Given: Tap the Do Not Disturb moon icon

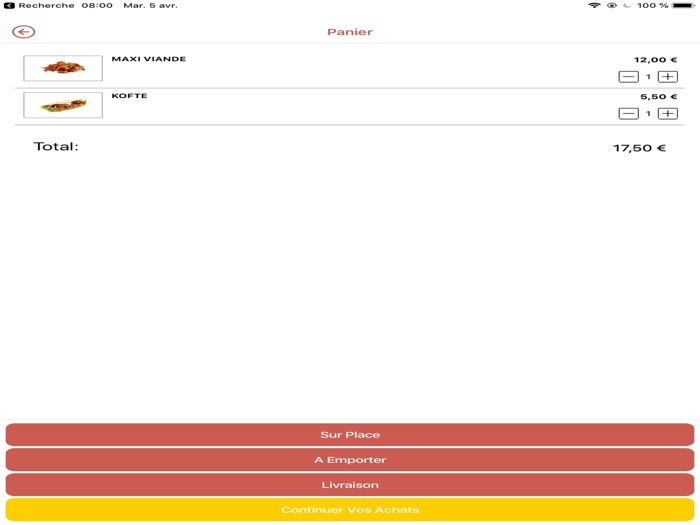Looking at the screenshot, I should (627, 5).
